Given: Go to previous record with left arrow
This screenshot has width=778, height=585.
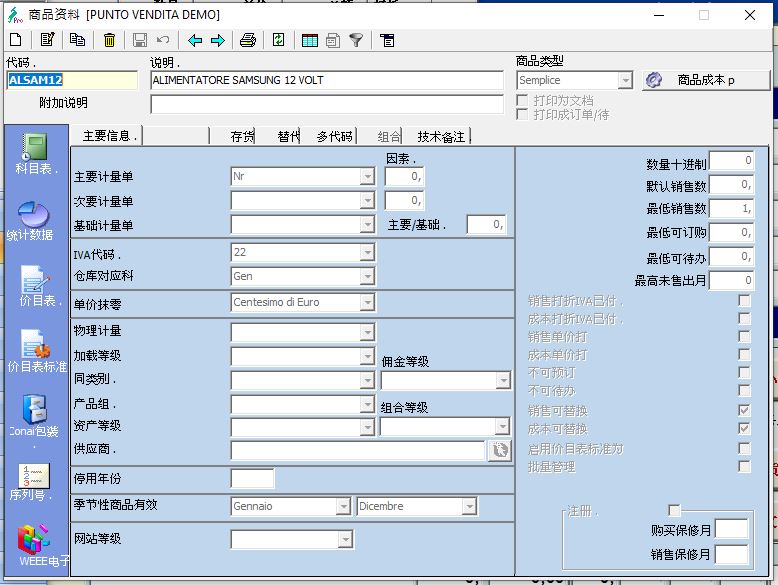Looking at the screenshot, I should click(195, 40).
